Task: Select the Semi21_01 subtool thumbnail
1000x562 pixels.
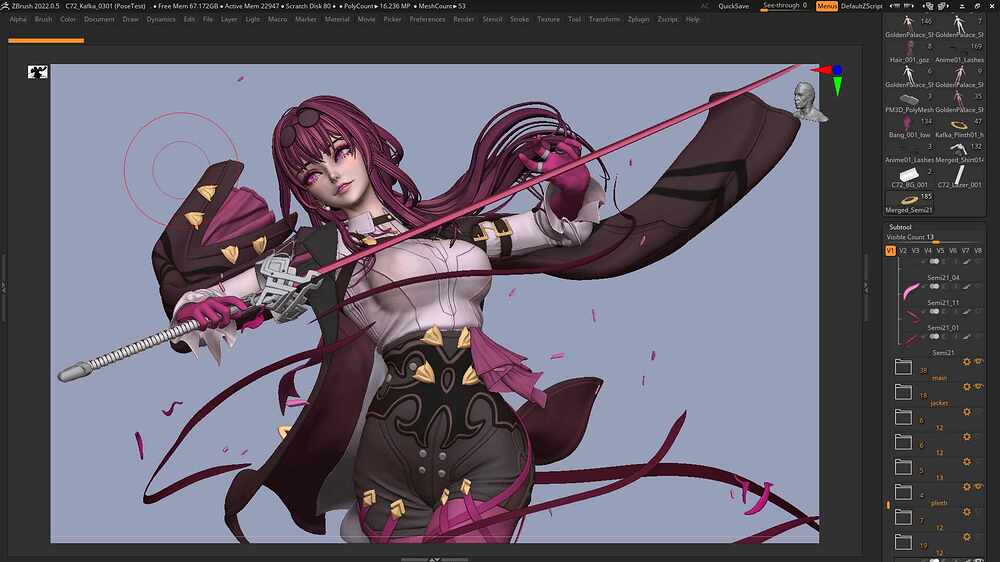Action: click(910, 339)
